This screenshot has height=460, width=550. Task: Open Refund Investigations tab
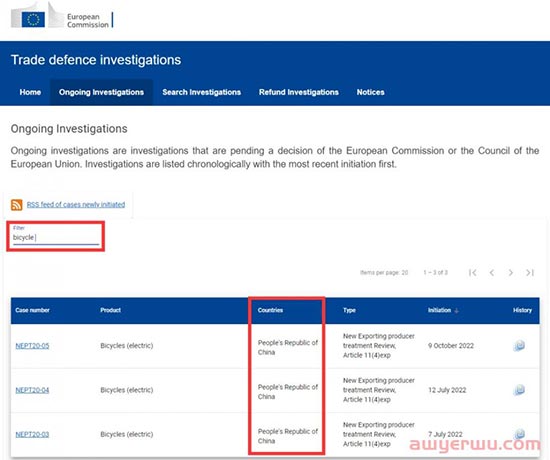coord(299,92)
